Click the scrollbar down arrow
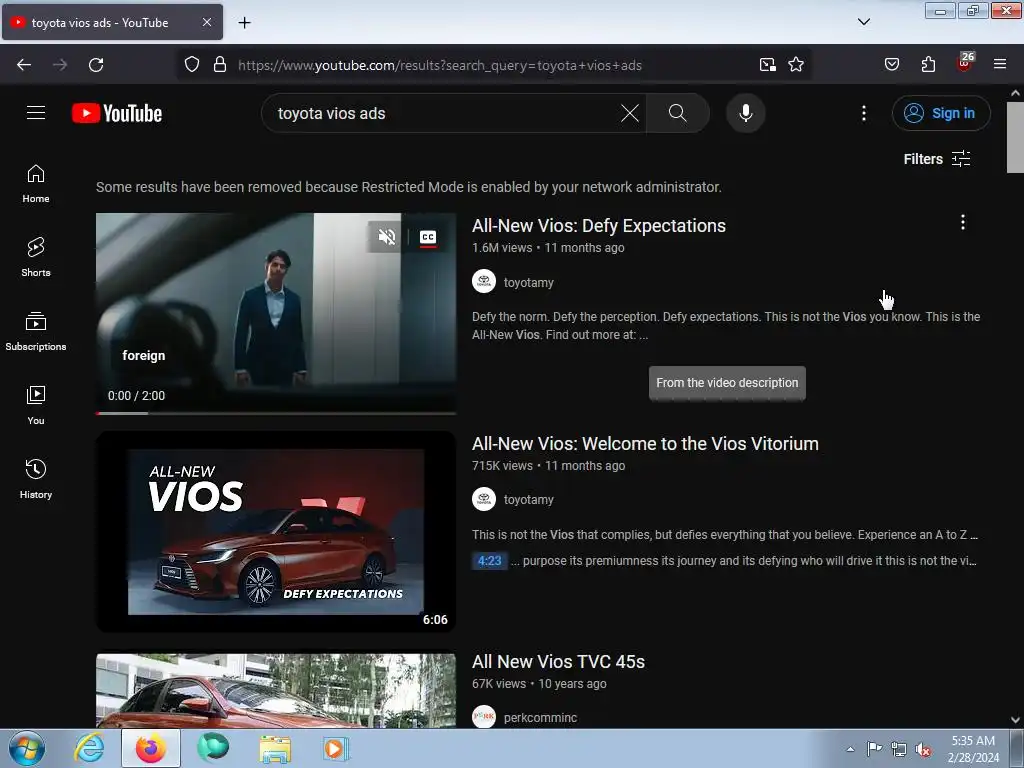1024x768 pixels. [x=1015, y=720]
